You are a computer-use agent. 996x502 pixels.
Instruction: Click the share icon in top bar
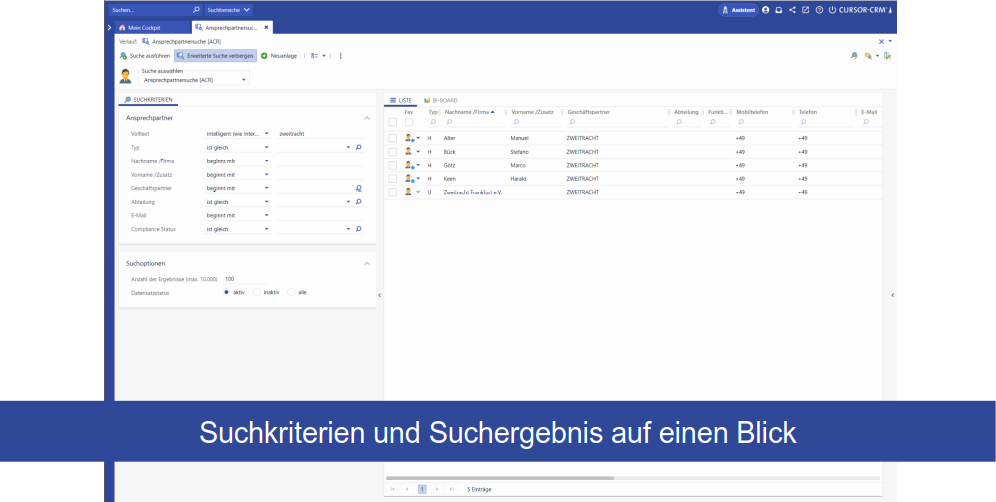pos(792,9)
